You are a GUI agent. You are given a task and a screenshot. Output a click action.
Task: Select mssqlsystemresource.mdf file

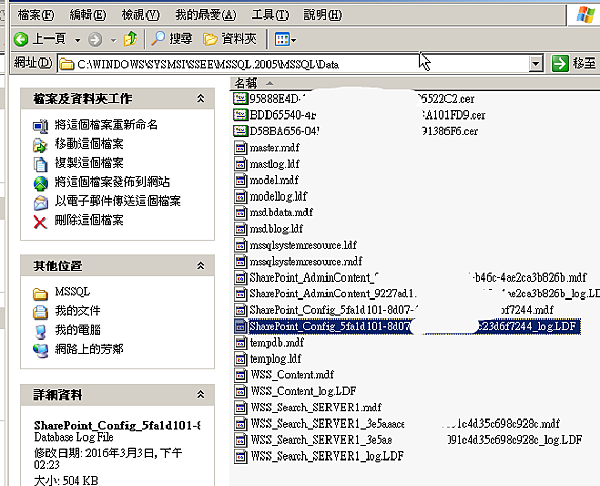click(x=306, y=261)
